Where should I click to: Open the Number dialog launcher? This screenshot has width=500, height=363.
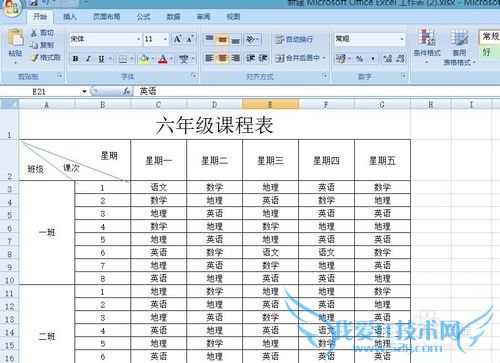[x=403, y=76]
